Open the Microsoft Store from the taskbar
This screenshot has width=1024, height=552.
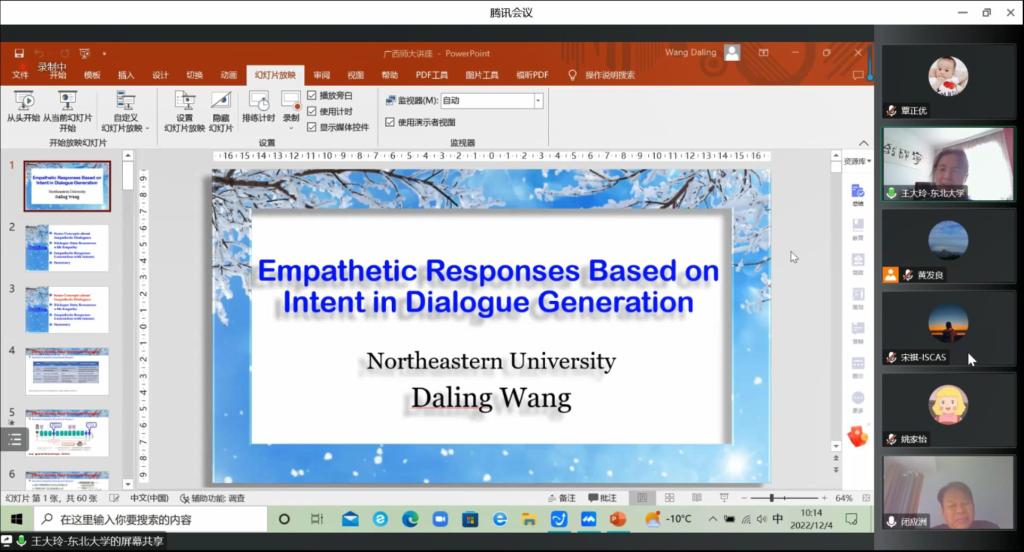470,519
